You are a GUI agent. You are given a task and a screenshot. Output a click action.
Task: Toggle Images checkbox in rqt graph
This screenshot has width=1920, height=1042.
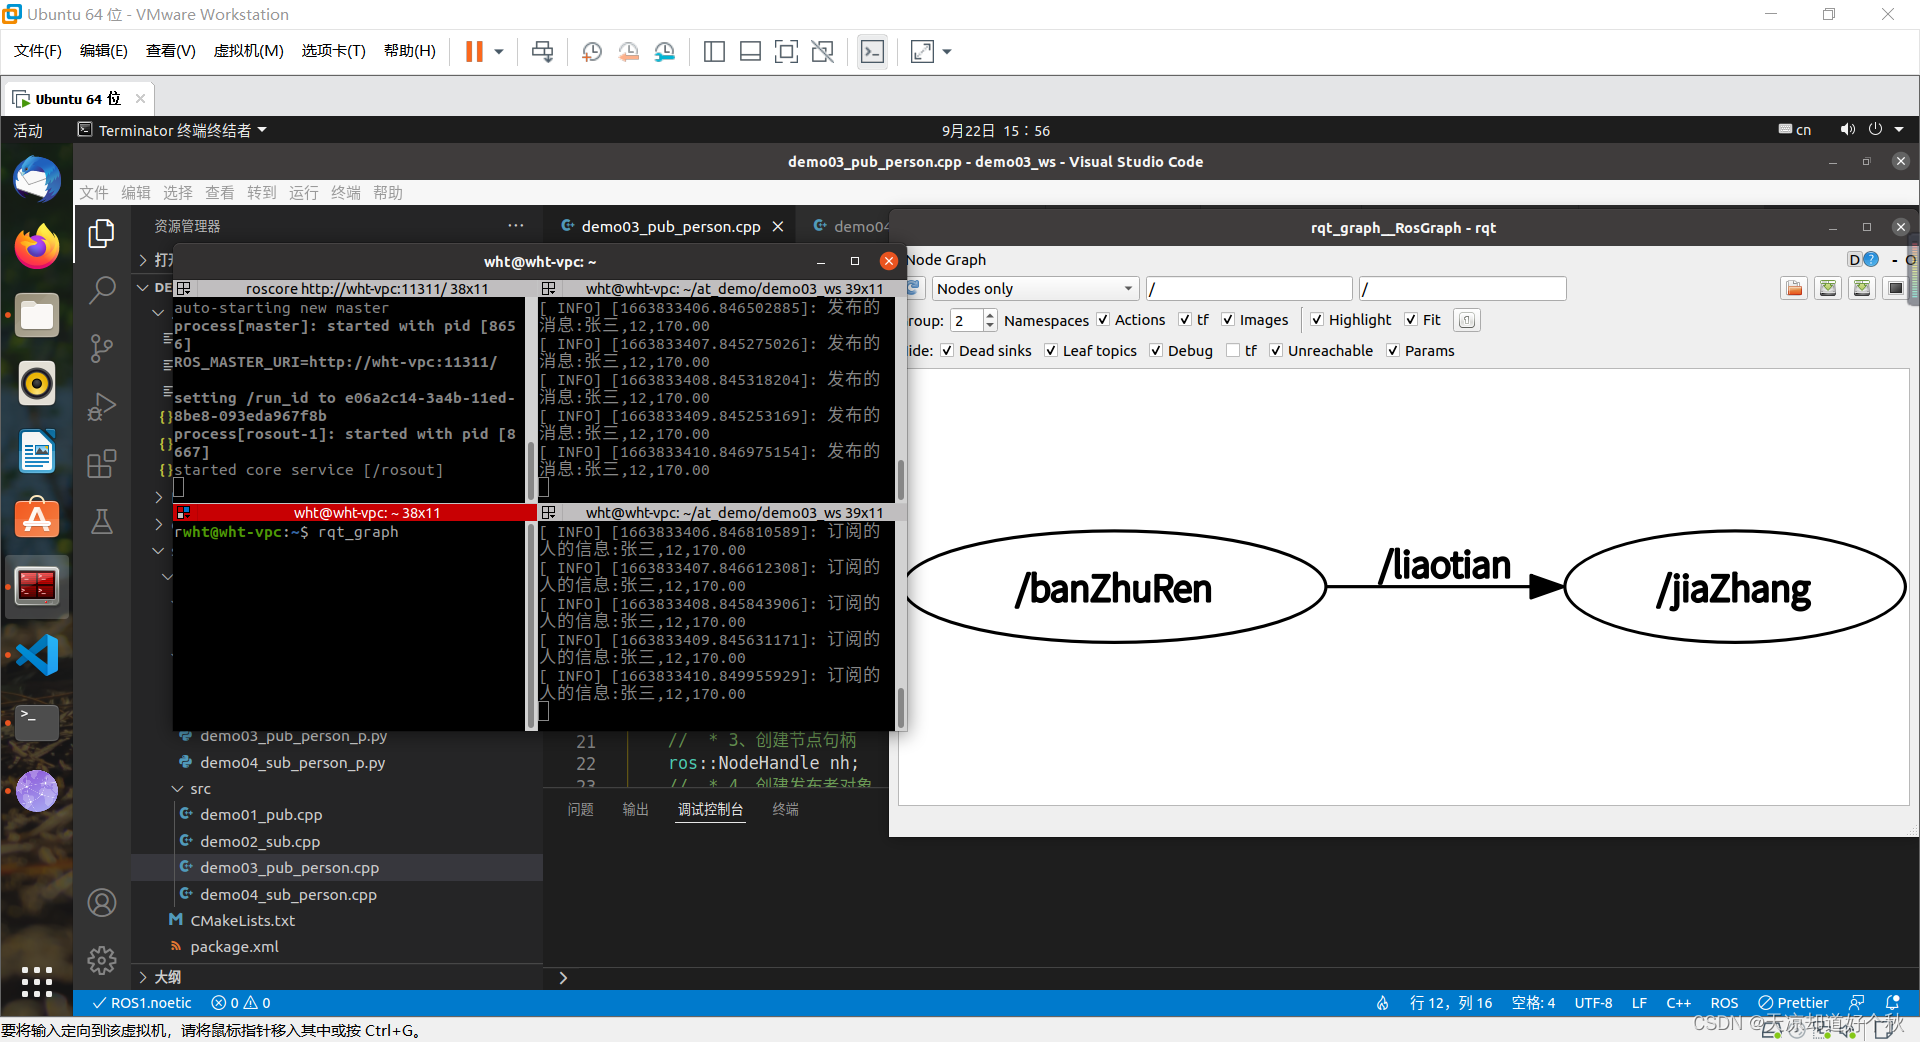[x=1228, y=320]
